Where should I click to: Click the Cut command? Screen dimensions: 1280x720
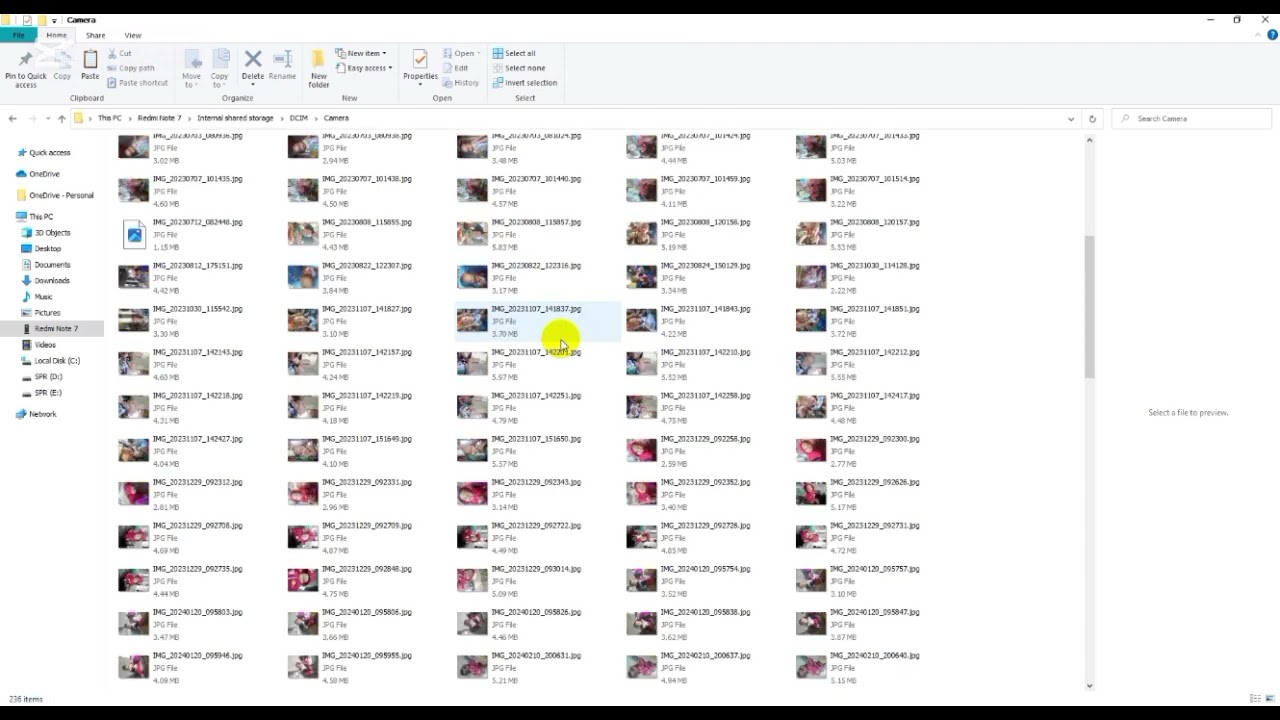pos(119,53)
